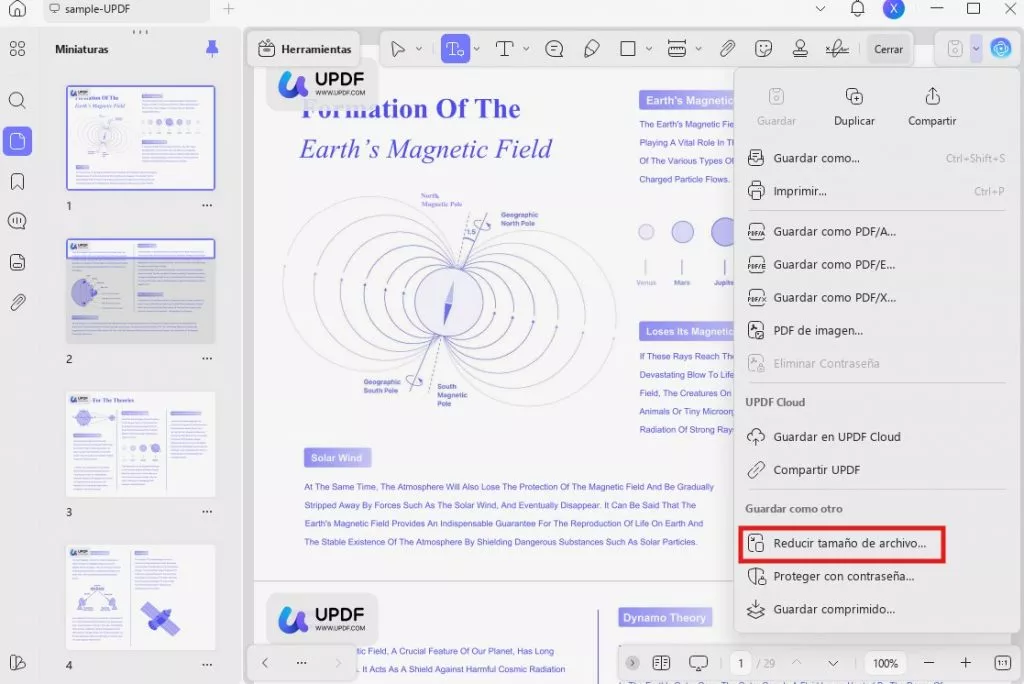Open the comments panel icon
Screen dimensions: 1024x684
click(x=18, y=221)
